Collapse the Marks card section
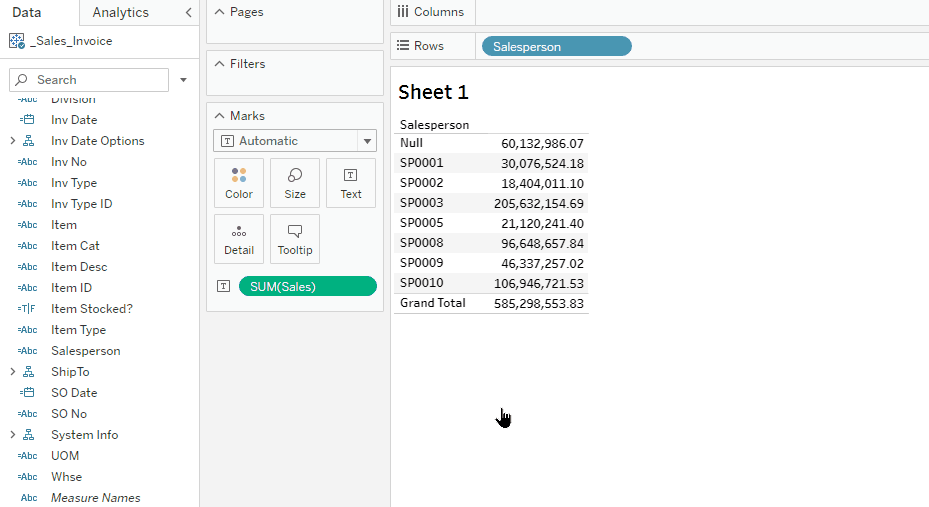The width and height of the screenshot is (929, 507). [219, 116]
